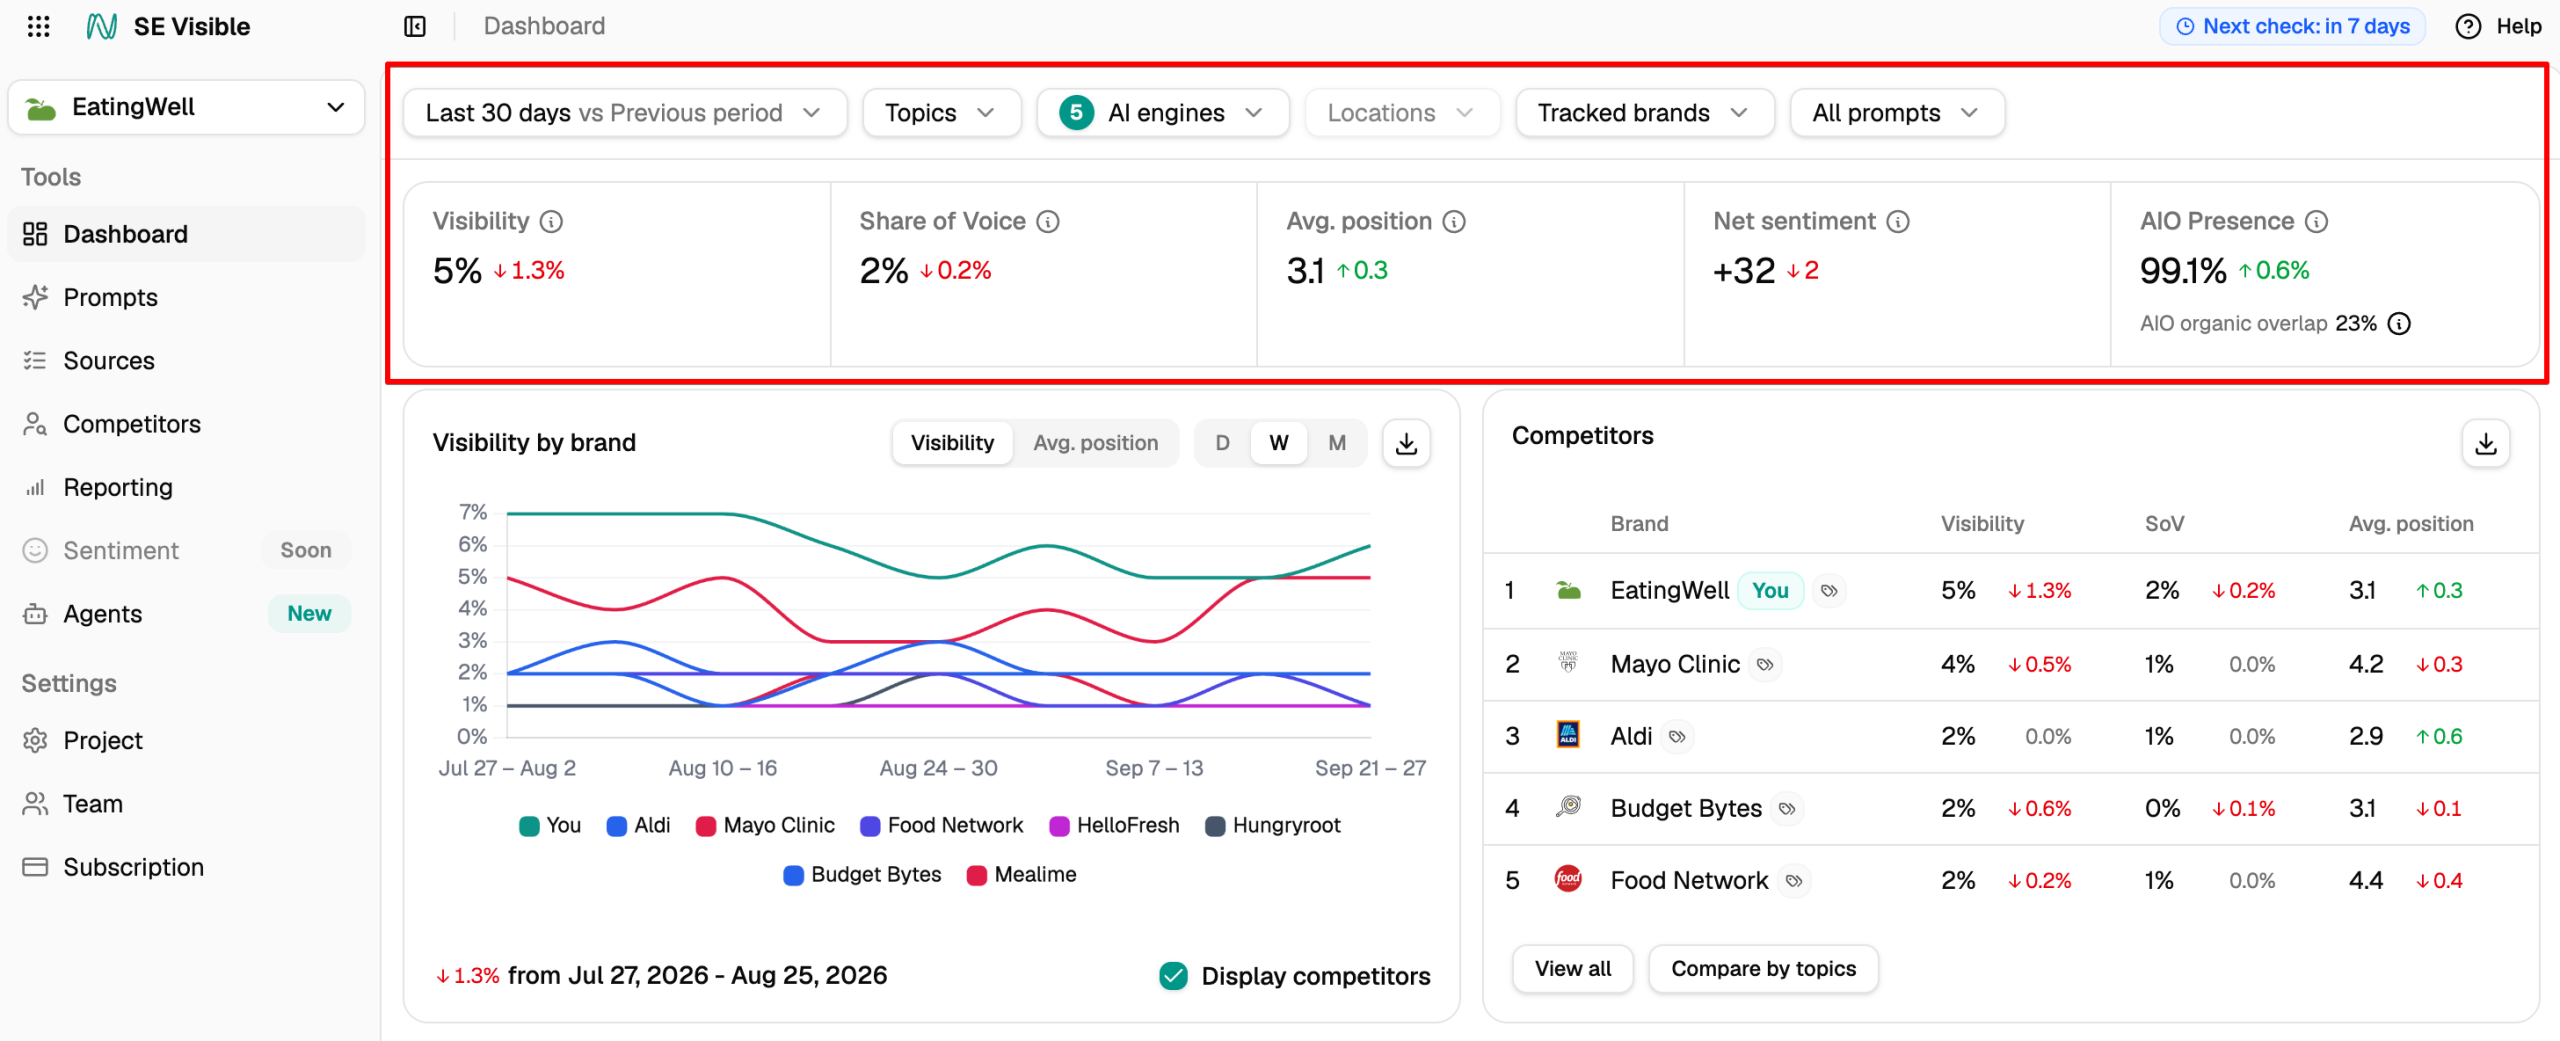Set chart granularity to D (daily)
2560x1041 pixels.
[x=1222, y=443]
